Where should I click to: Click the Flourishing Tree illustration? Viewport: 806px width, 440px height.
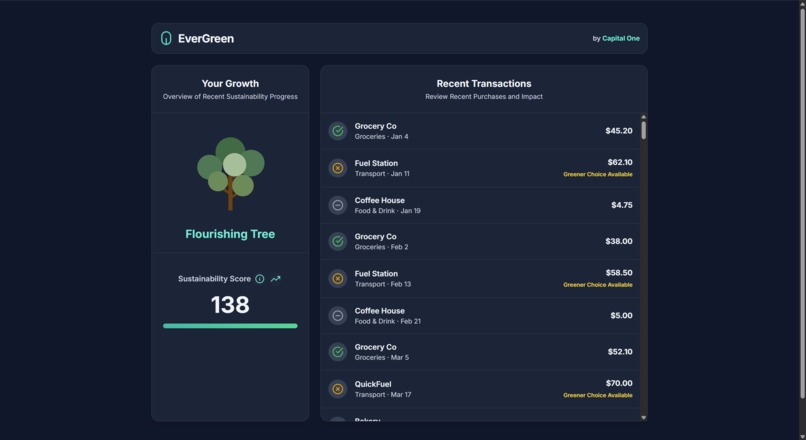pos(230,174)
